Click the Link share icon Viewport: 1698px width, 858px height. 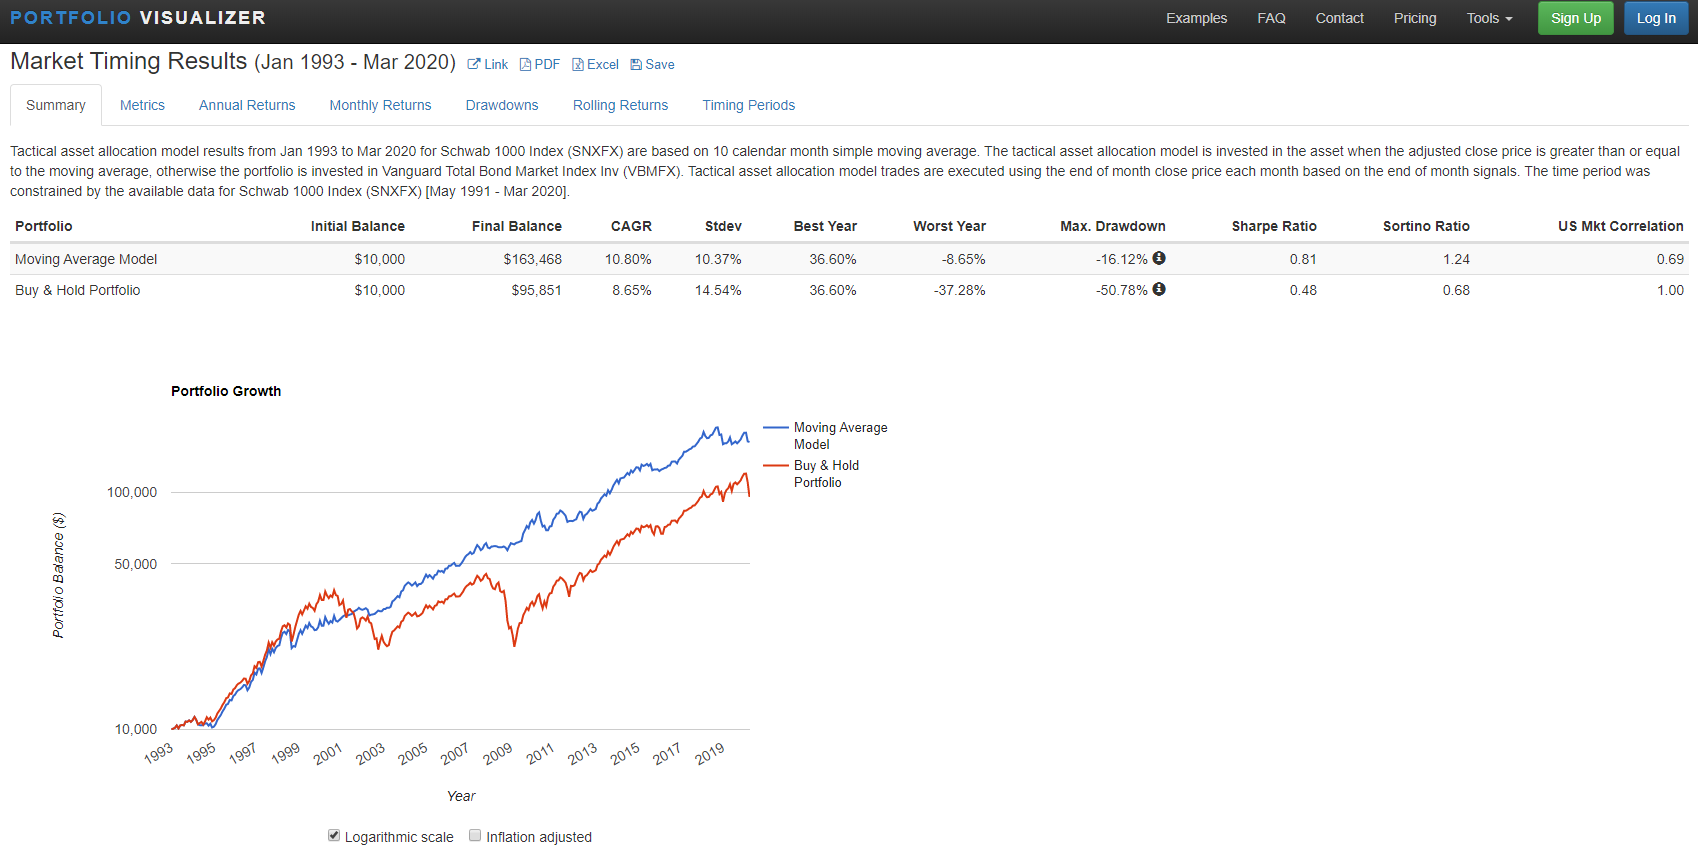coord(474,65)
